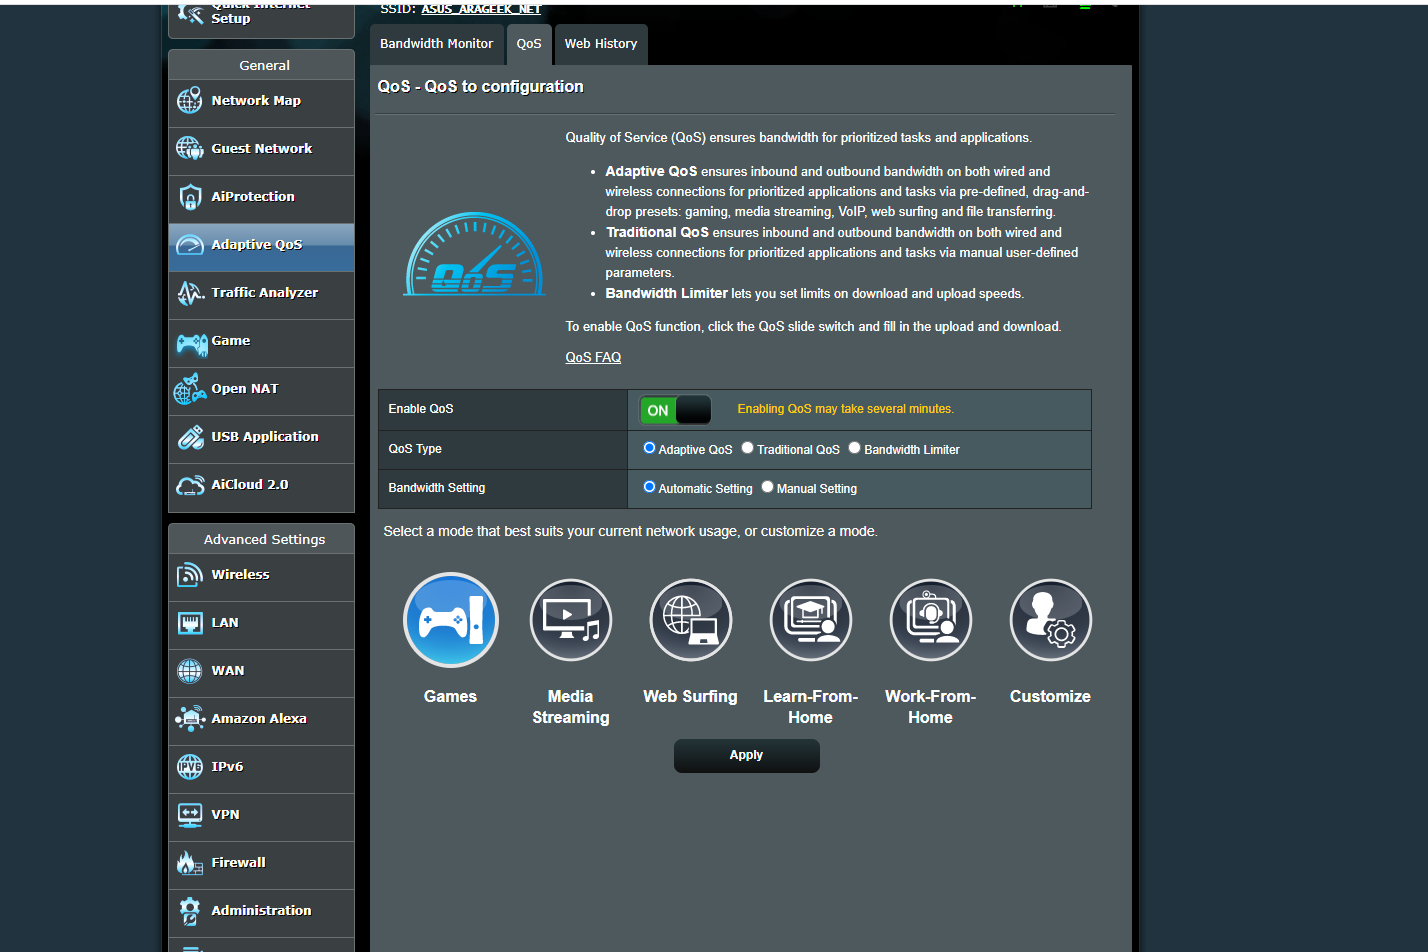Select the Learn-From-Home mode icon

[x=810, y=620]
